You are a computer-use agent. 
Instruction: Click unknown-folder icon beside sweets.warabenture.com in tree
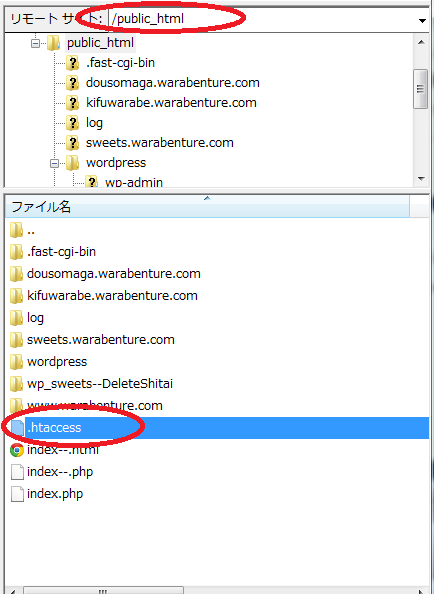72,143
